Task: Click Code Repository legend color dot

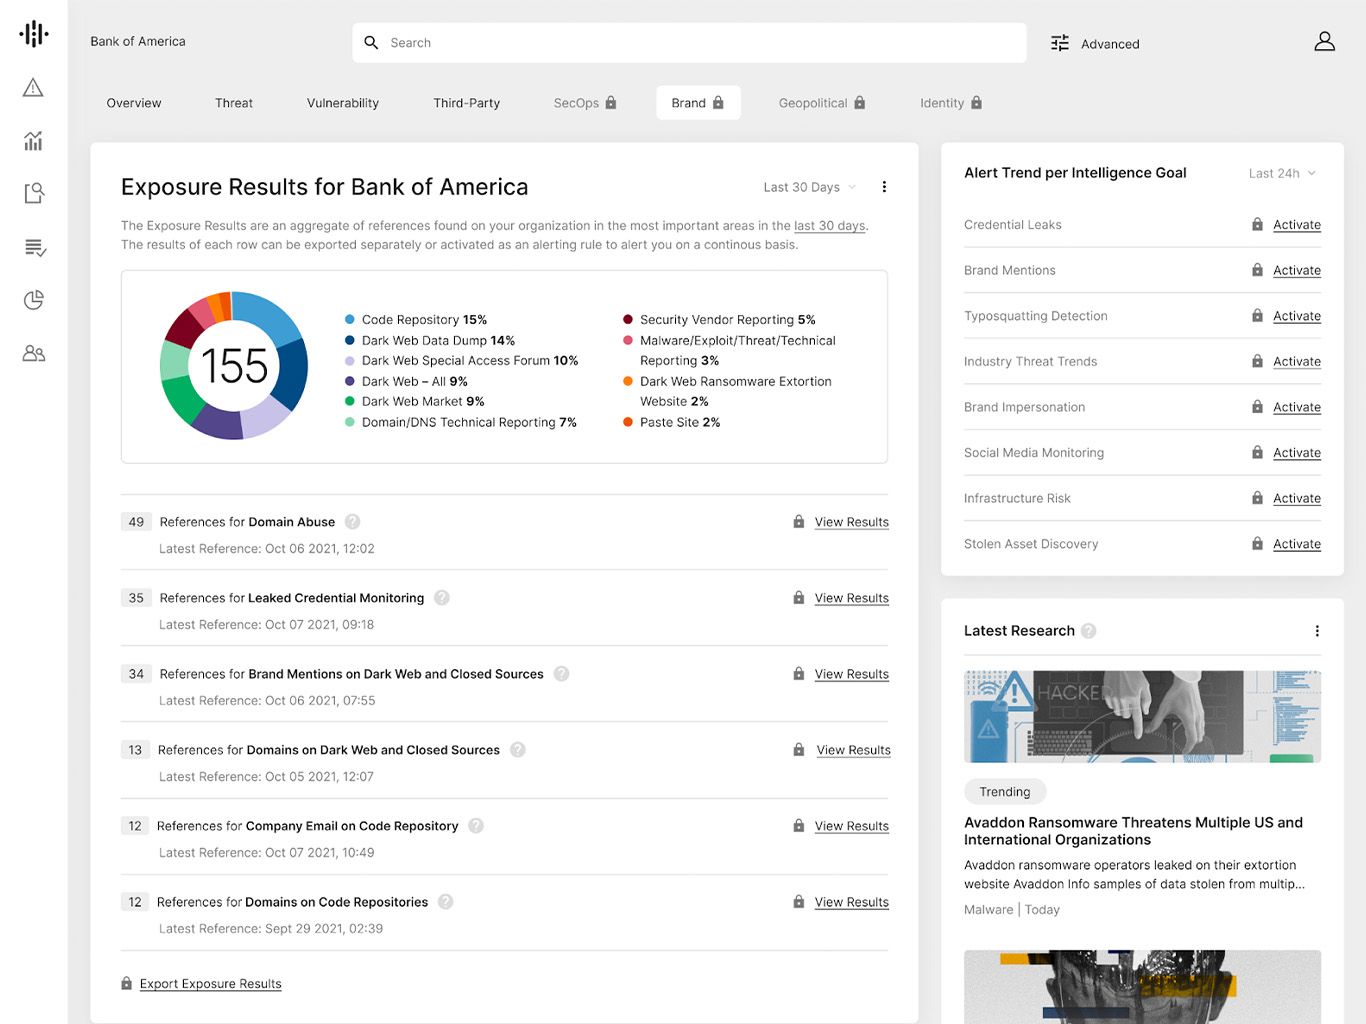Action: click(350, 320)
